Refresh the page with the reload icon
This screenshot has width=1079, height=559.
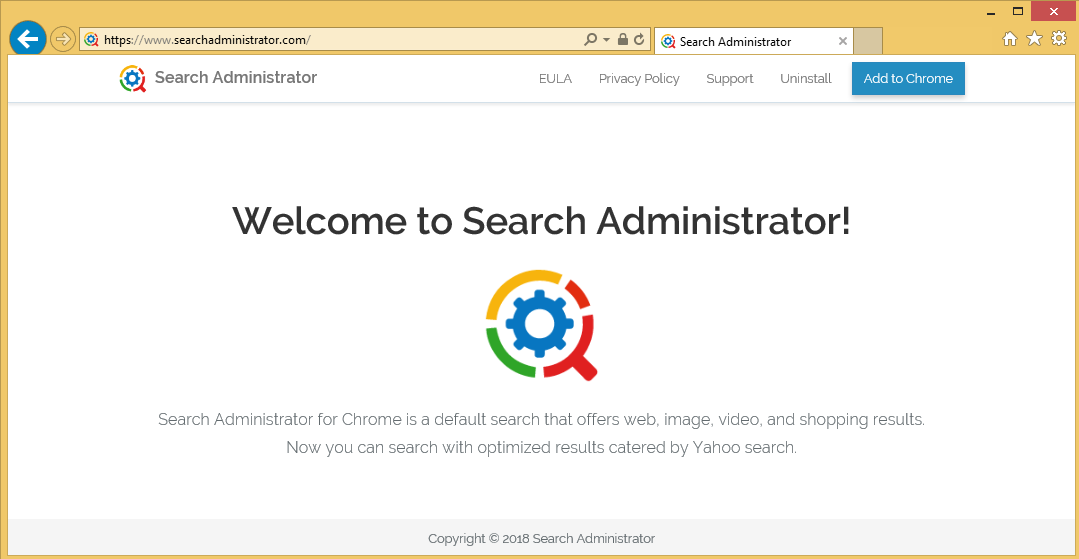tap(639, 40)
